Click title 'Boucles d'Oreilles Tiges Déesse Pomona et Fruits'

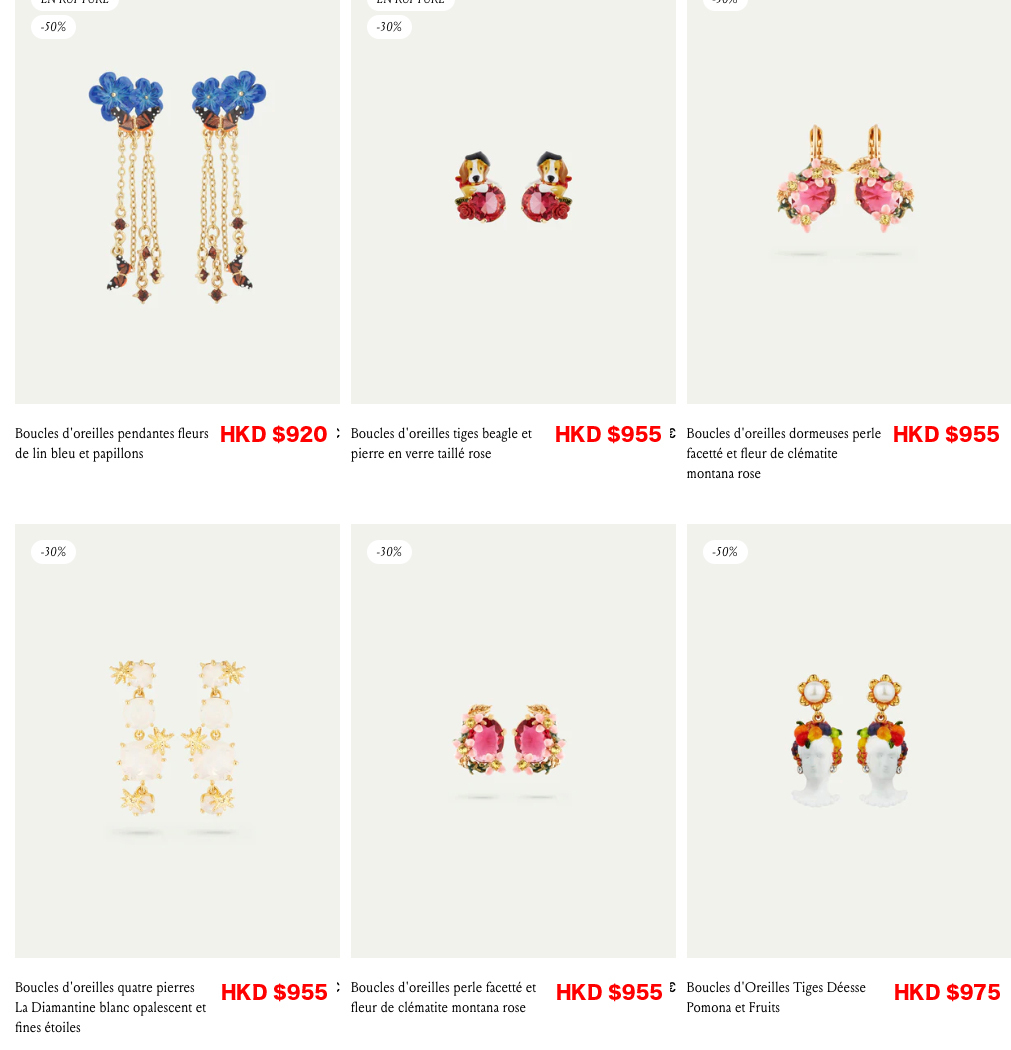776,997
